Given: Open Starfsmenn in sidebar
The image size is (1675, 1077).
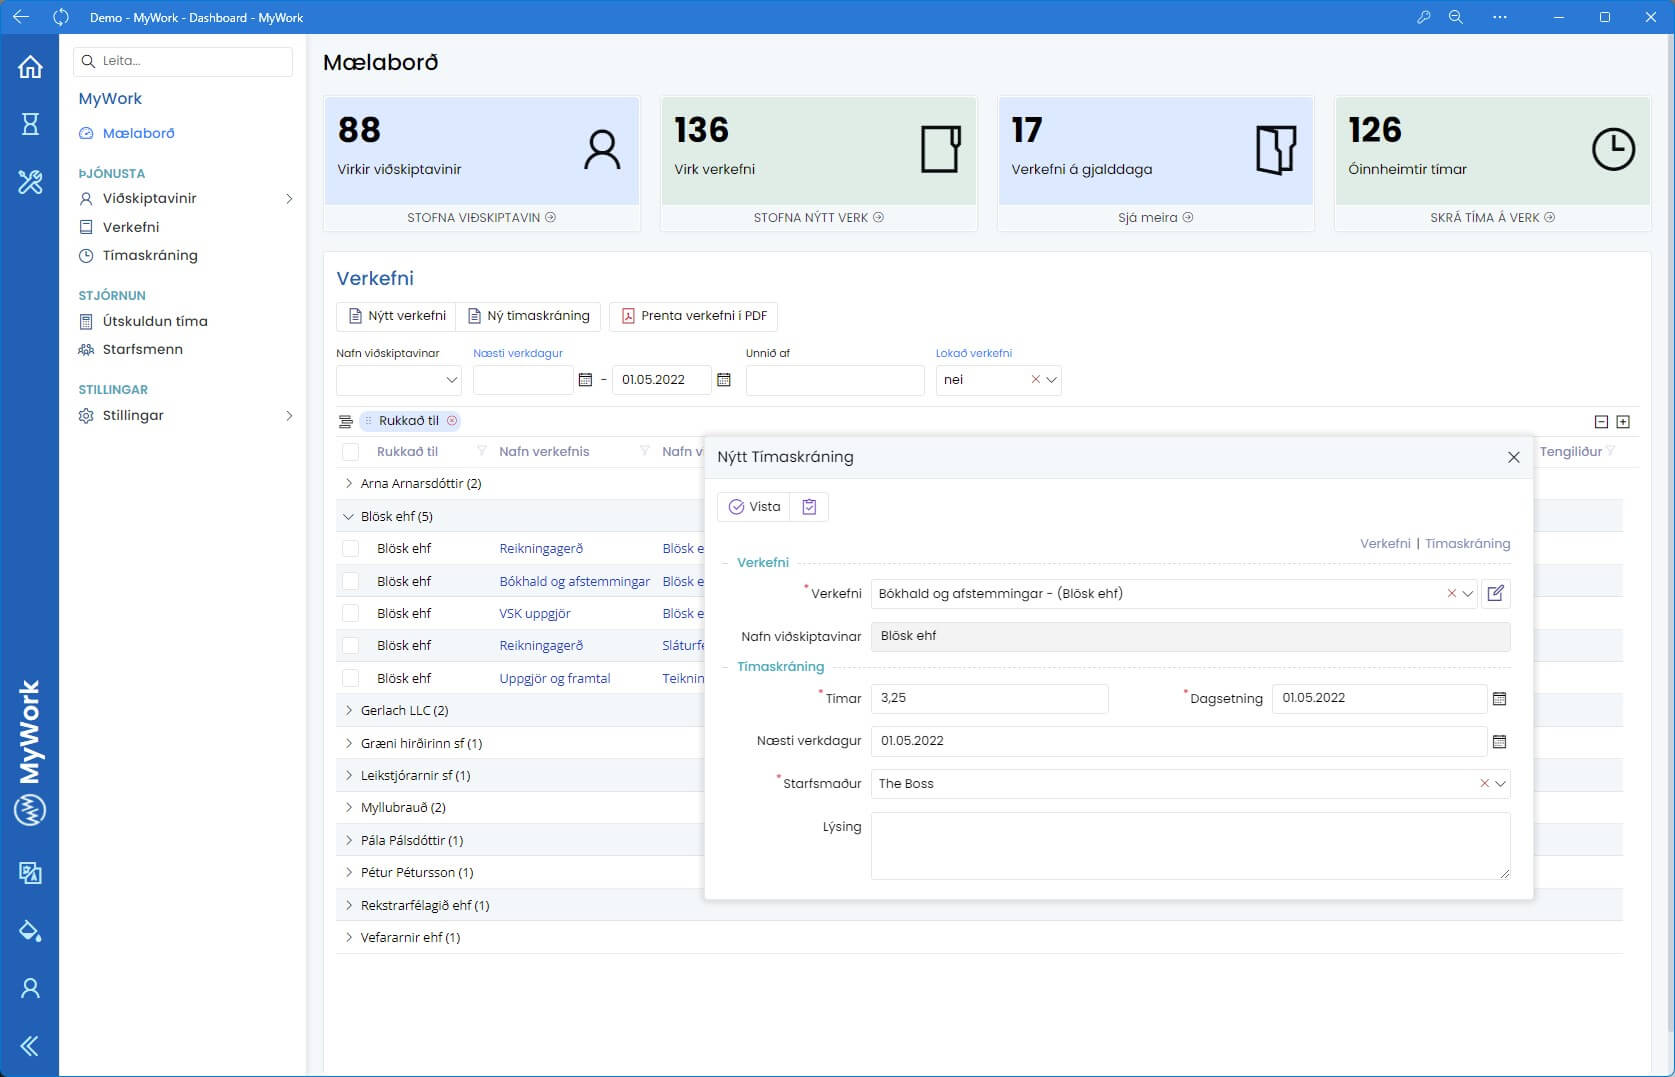Looking at the screenshot, I should [x=142, y=350].
